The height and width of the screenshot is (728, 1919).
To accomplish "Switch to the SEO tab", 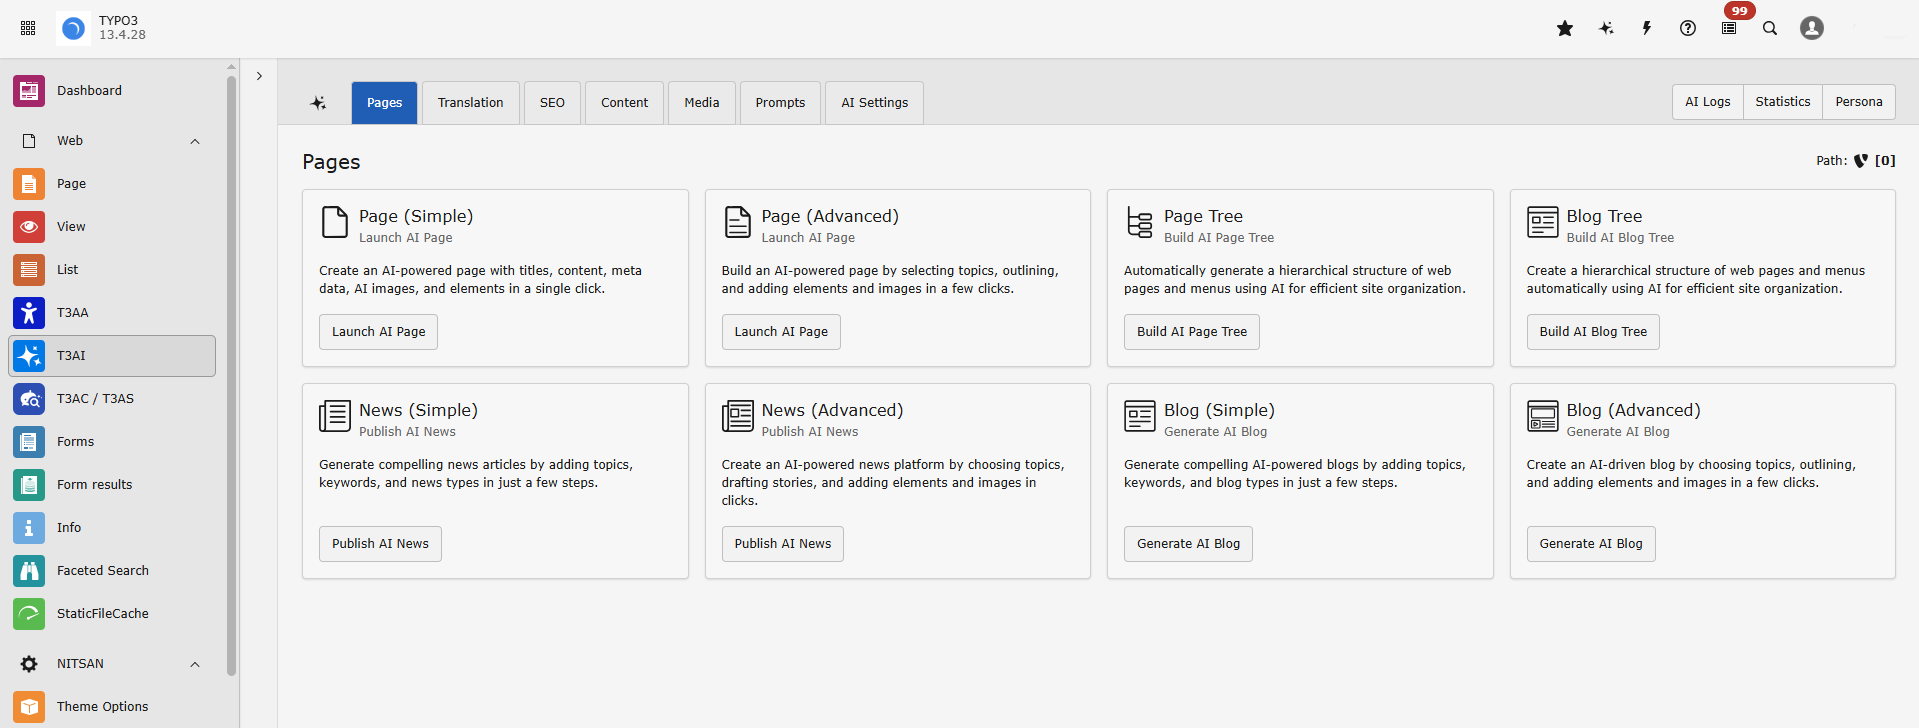I will (x=552, y=103).
